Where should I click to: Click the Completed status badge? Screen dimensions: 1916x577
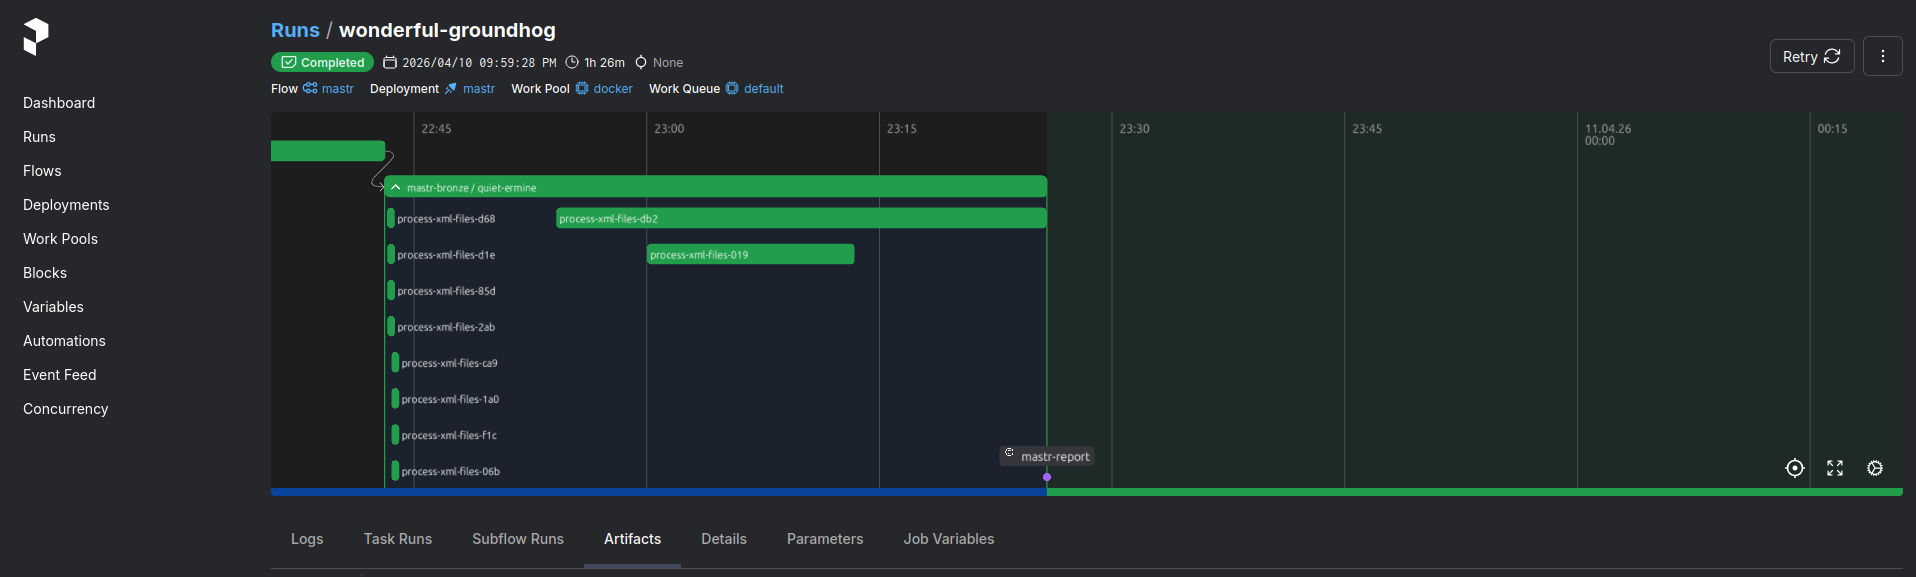[x=322, y=62]
